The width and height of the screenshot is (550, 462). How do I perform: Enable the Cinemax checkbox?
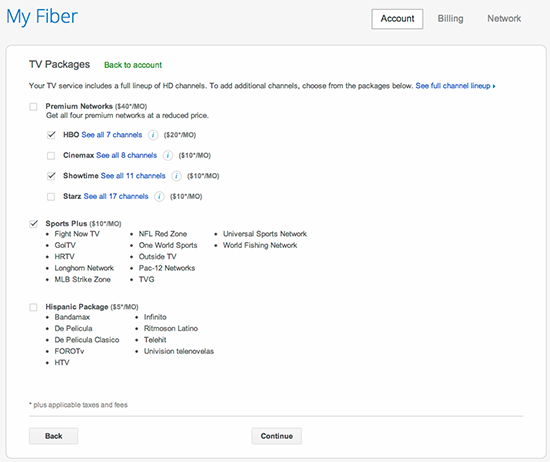tap(51, 155)
